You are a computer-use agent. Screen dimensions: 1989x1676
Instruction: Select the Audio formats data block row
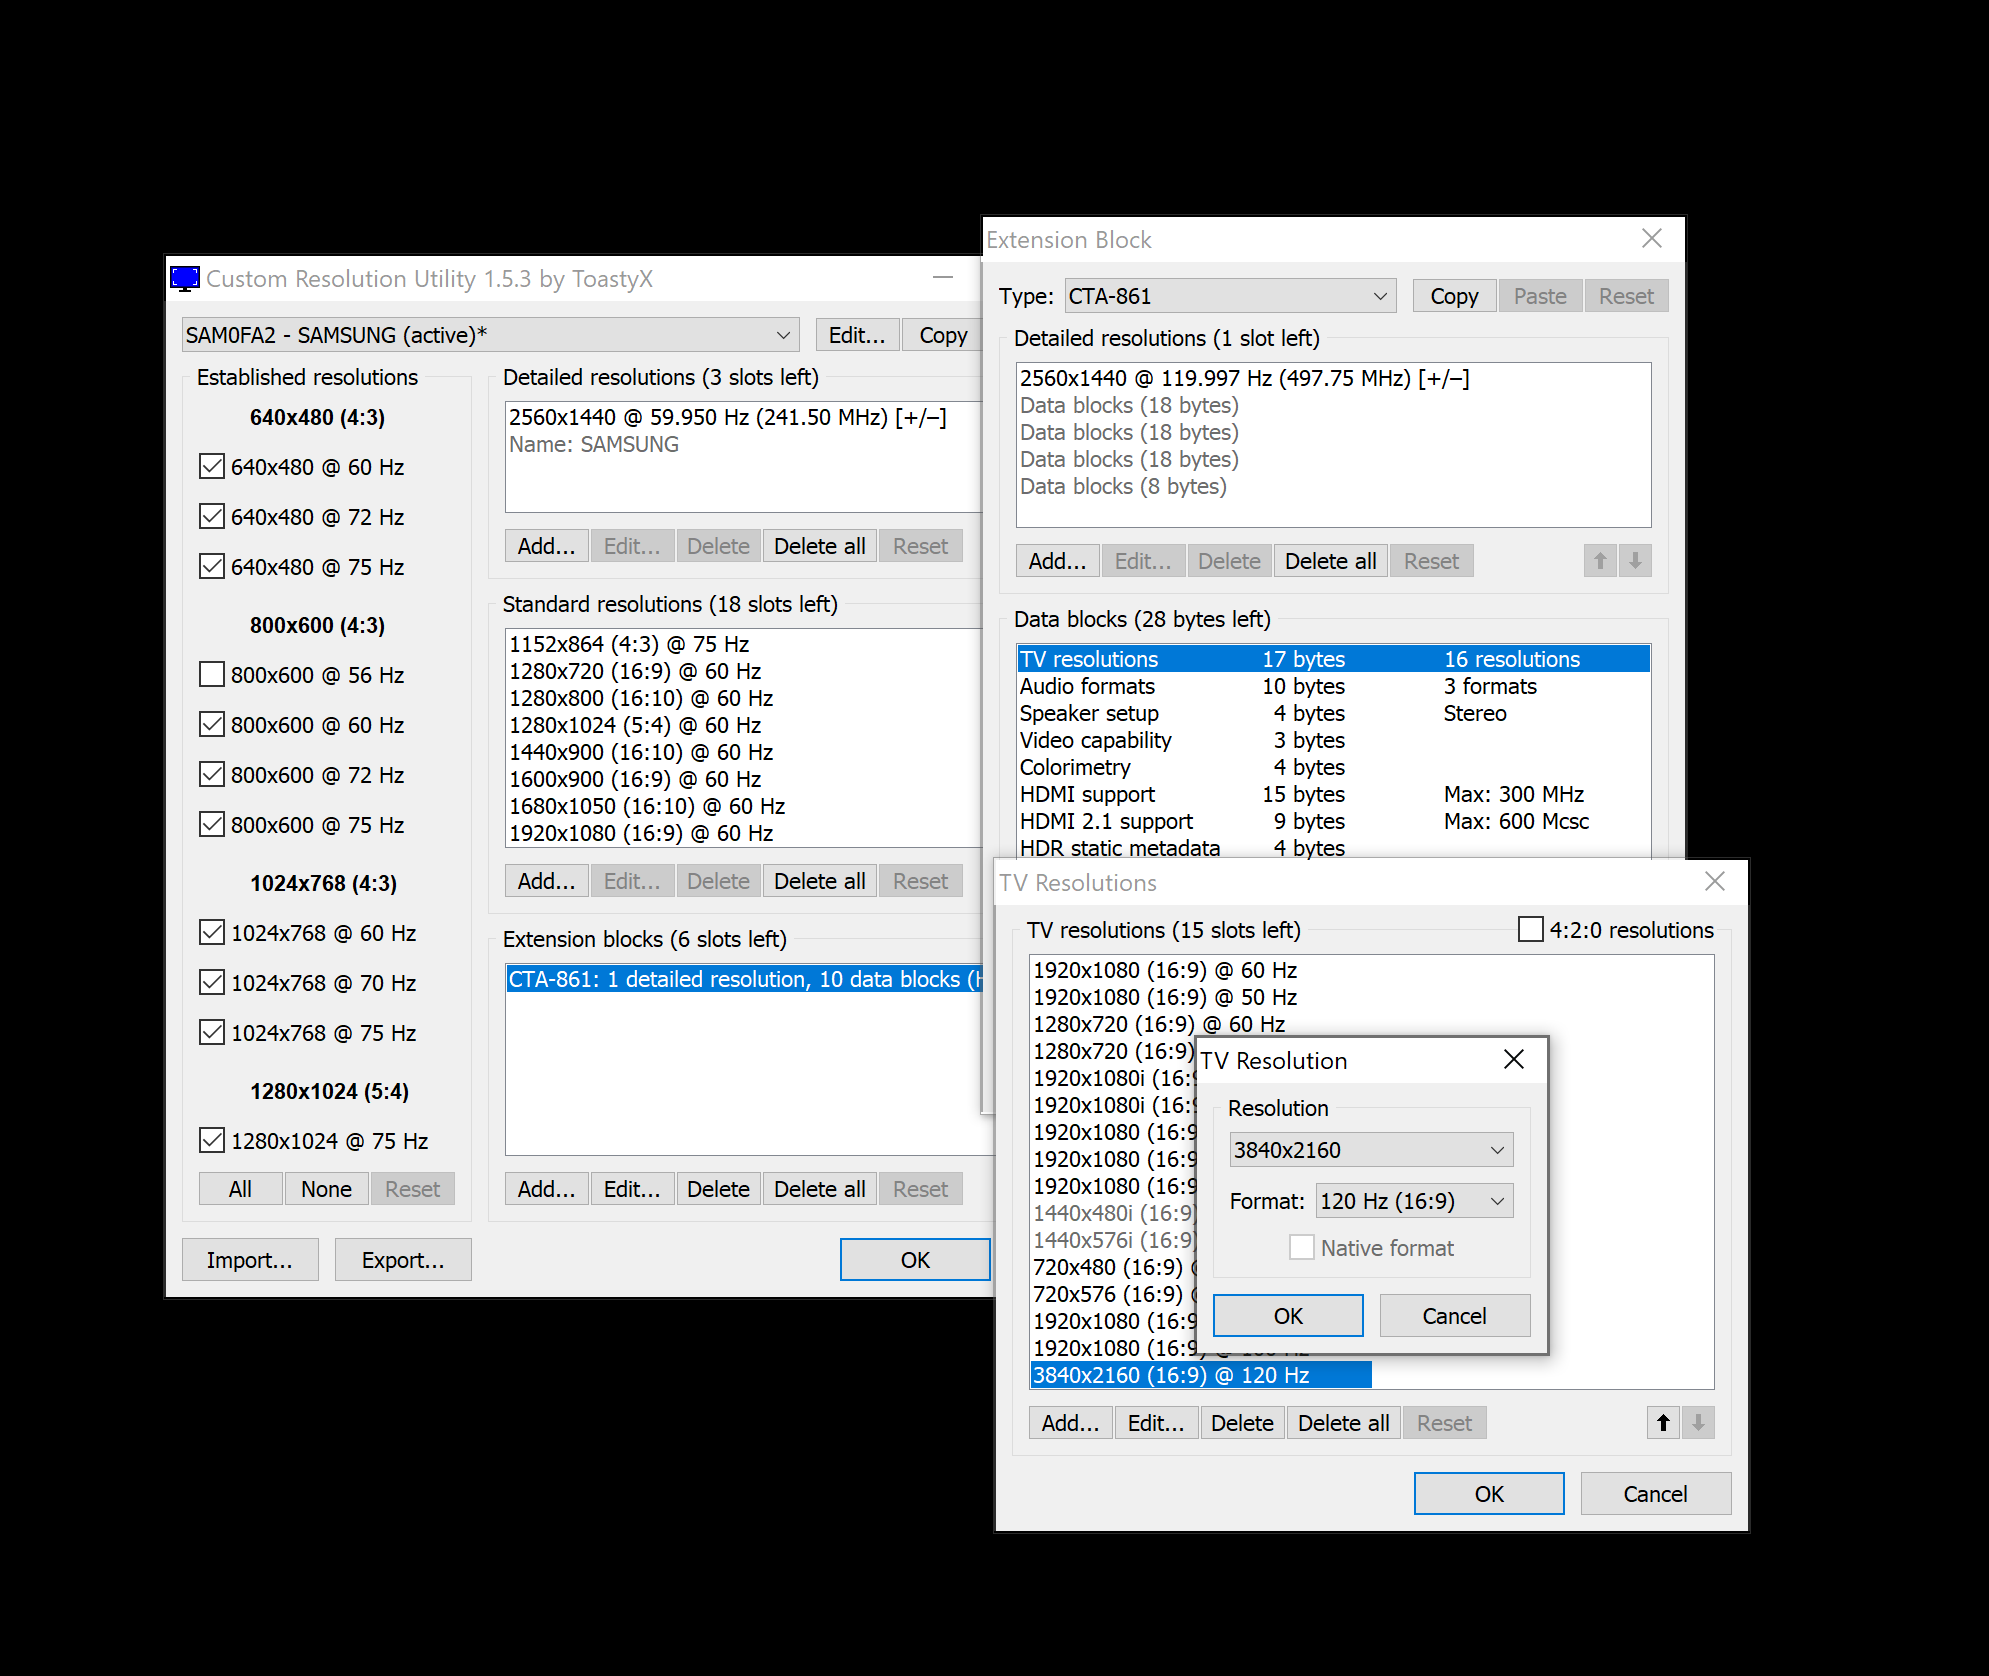[1087, 686]
